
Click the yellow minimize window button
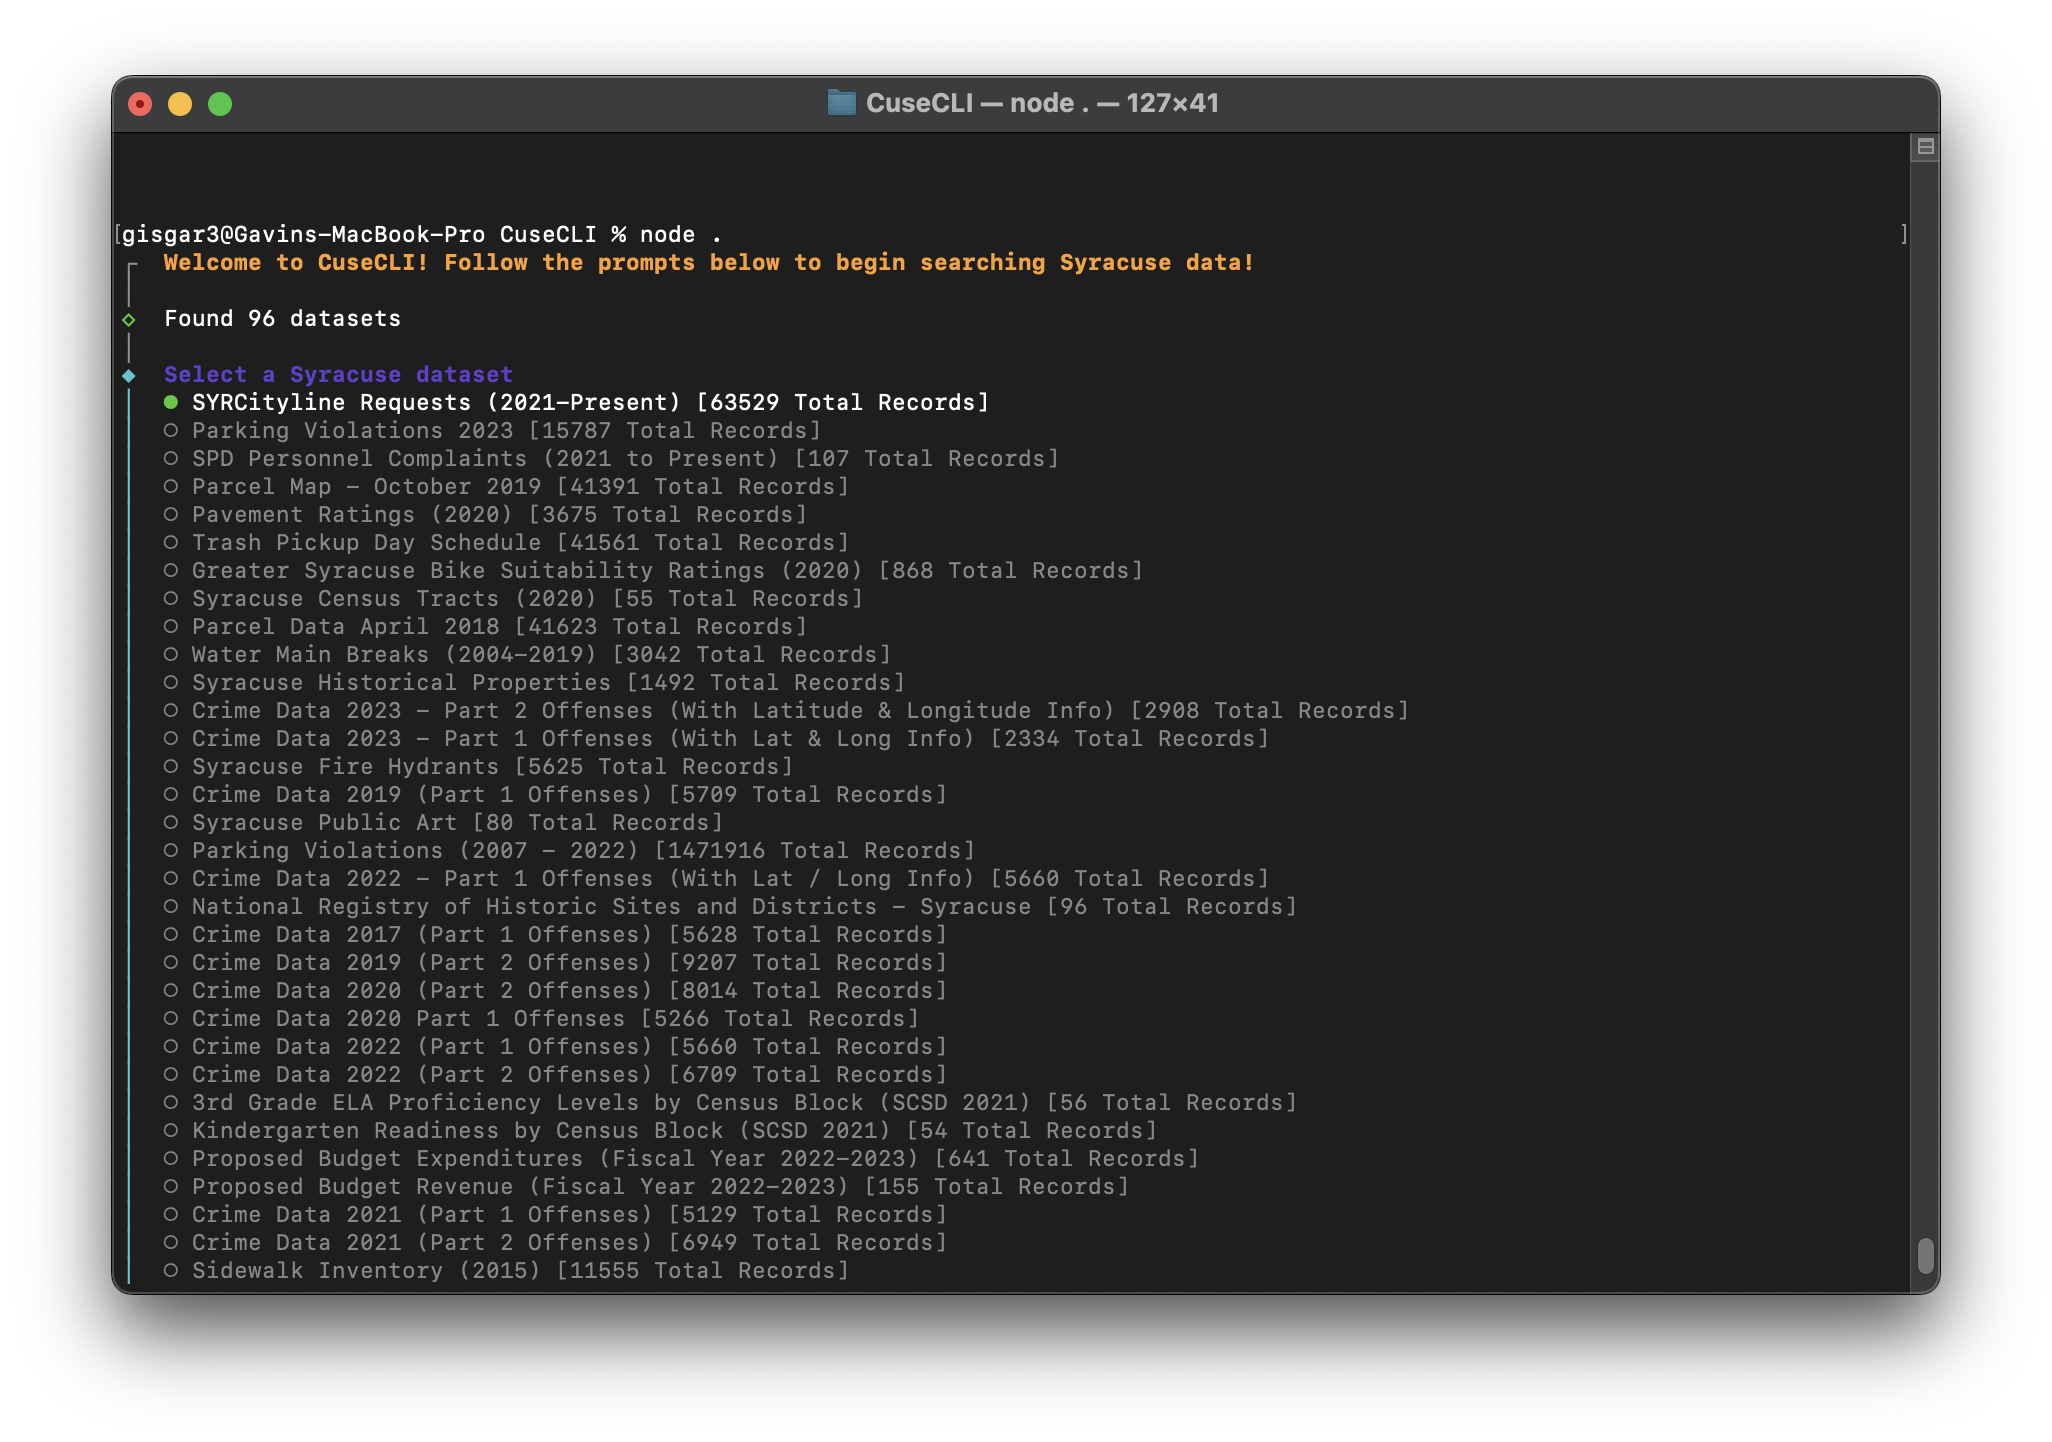pyautogui.click(x=180, y=104)
